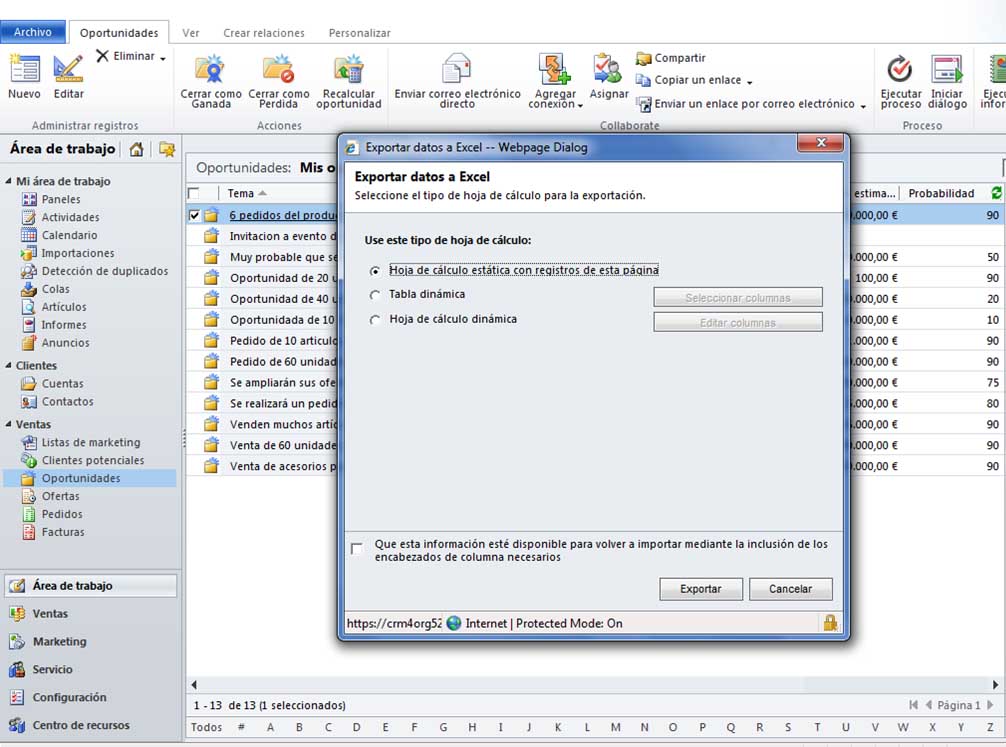Open the Ventas navigation area

pyautogui.click(x=50, y=614)
